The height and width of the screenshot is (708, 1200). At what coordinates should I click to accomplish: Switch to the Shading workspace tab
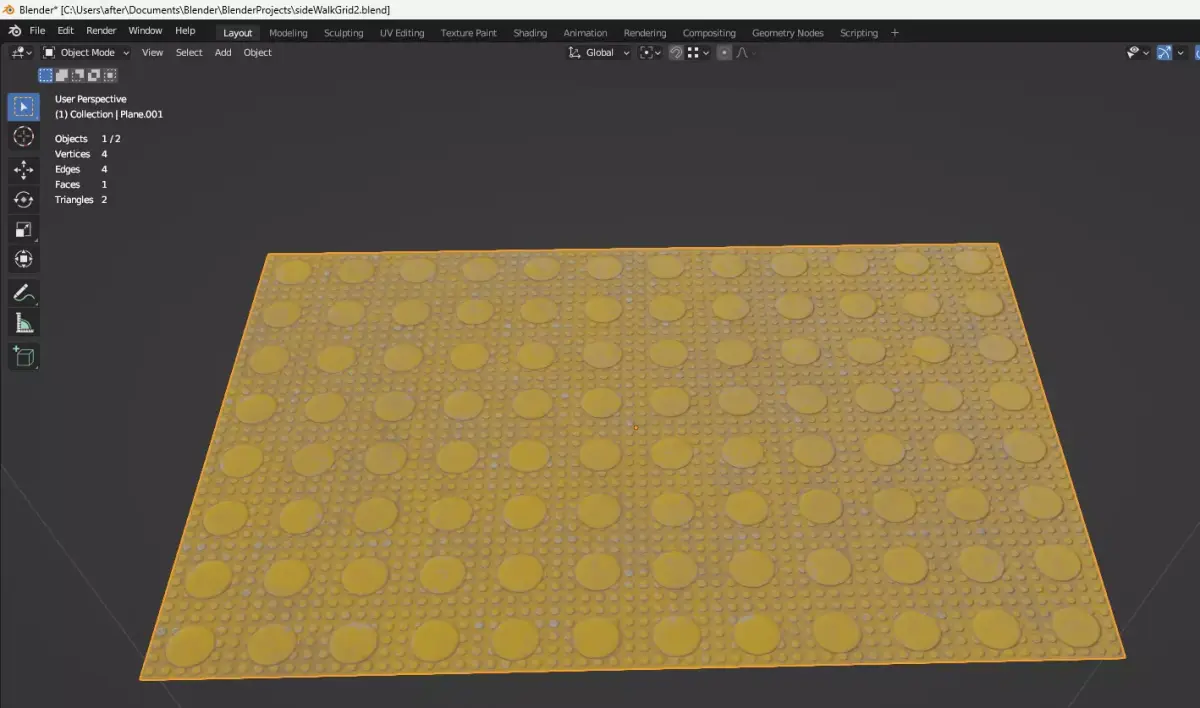point(530,33)
